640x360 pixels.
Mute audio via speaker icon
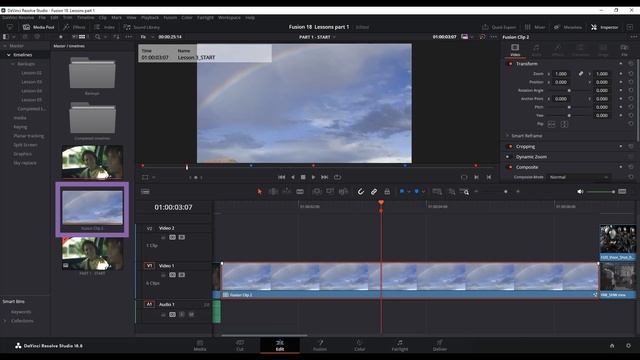click(x=580, y=191)
